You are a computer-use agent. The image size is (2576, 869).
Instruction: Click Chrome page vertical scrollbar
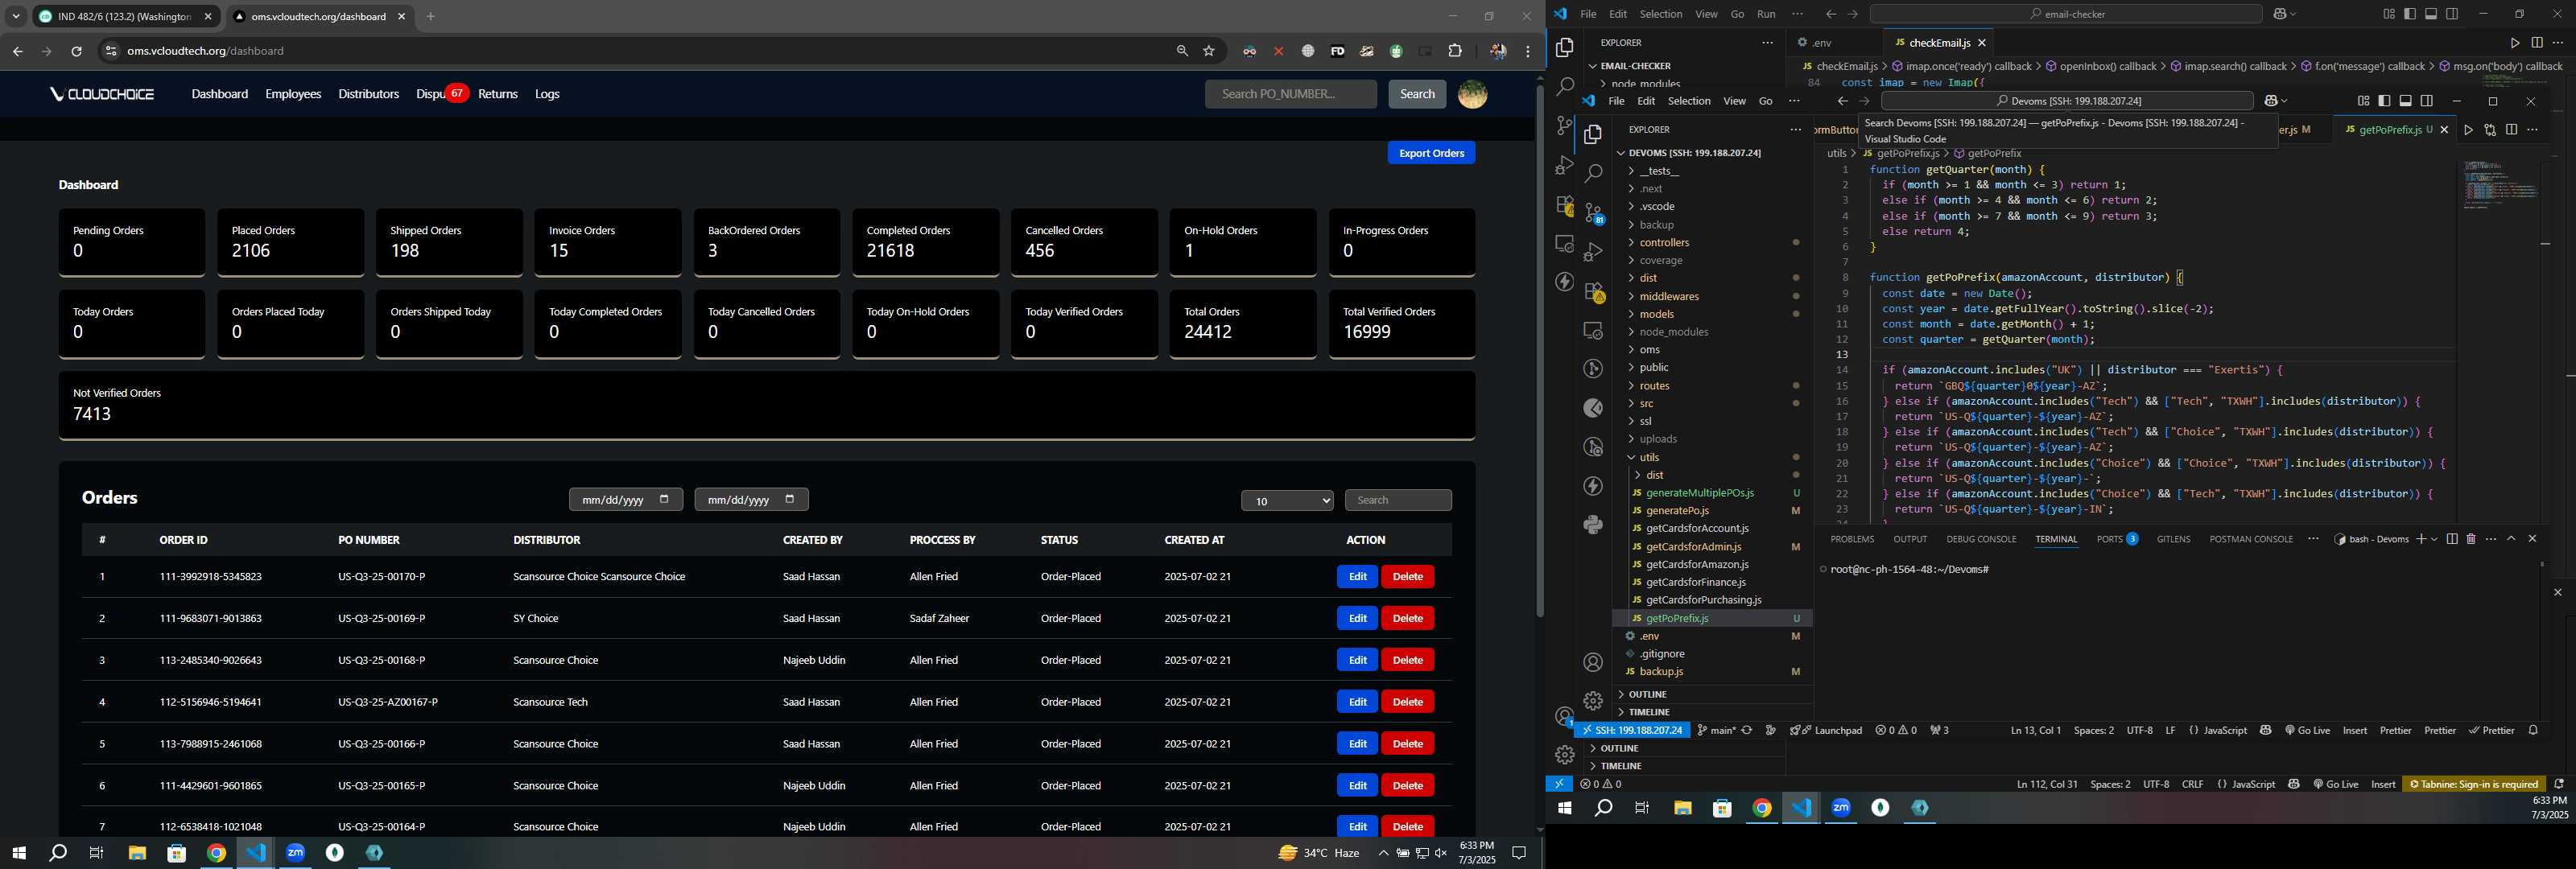[1539, 350]
